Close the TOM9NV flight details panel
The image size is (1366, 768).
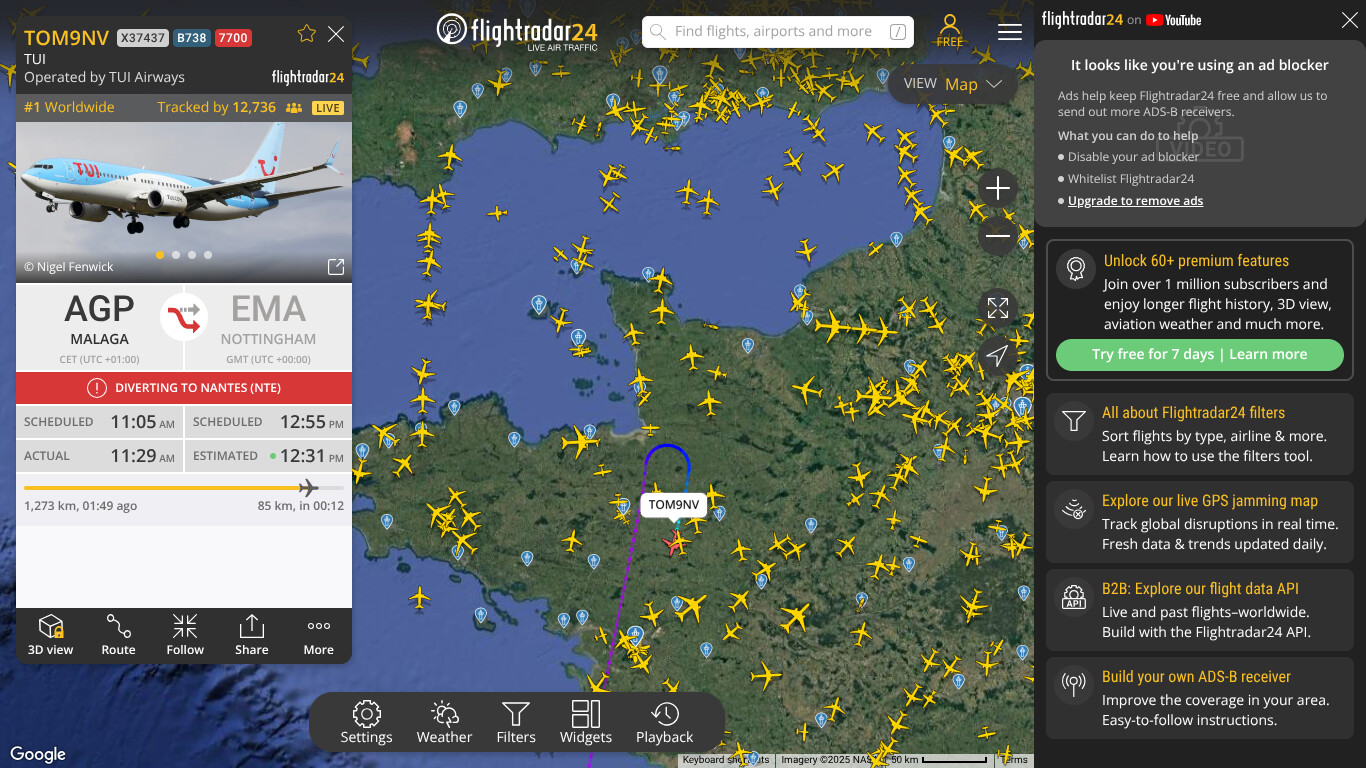click(x=336, y=34)
